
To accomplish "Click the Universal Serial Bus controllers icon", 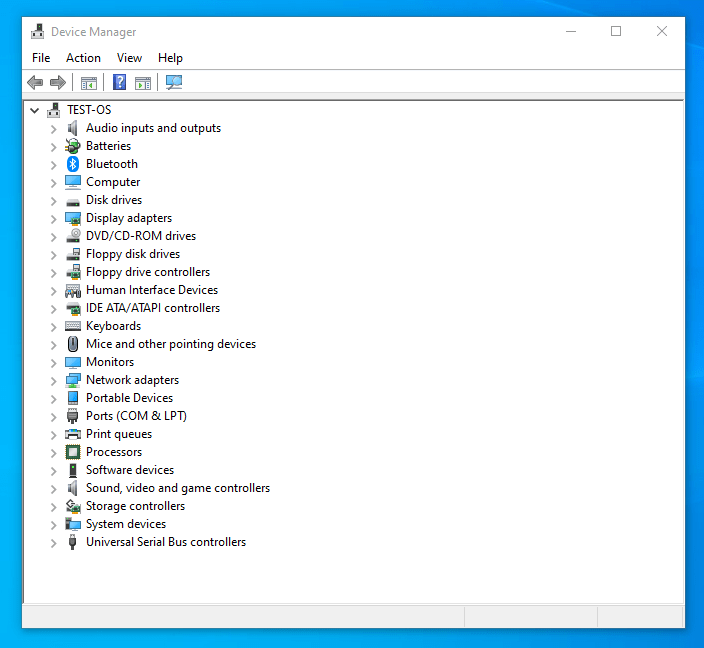I will [73, 542].
